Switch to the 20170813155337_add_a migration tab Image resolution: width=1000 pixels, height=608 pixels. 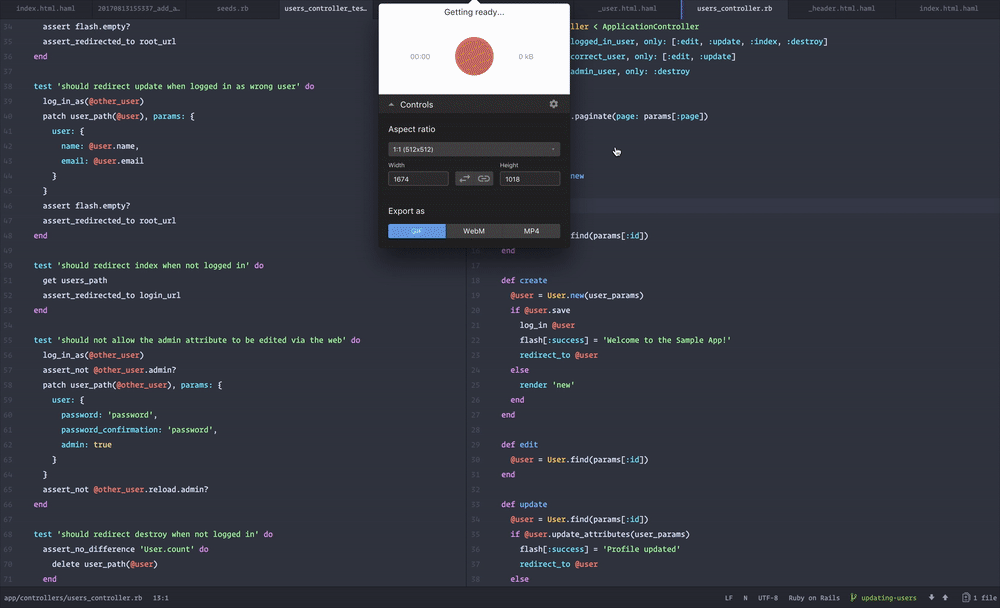pos(138,8)
